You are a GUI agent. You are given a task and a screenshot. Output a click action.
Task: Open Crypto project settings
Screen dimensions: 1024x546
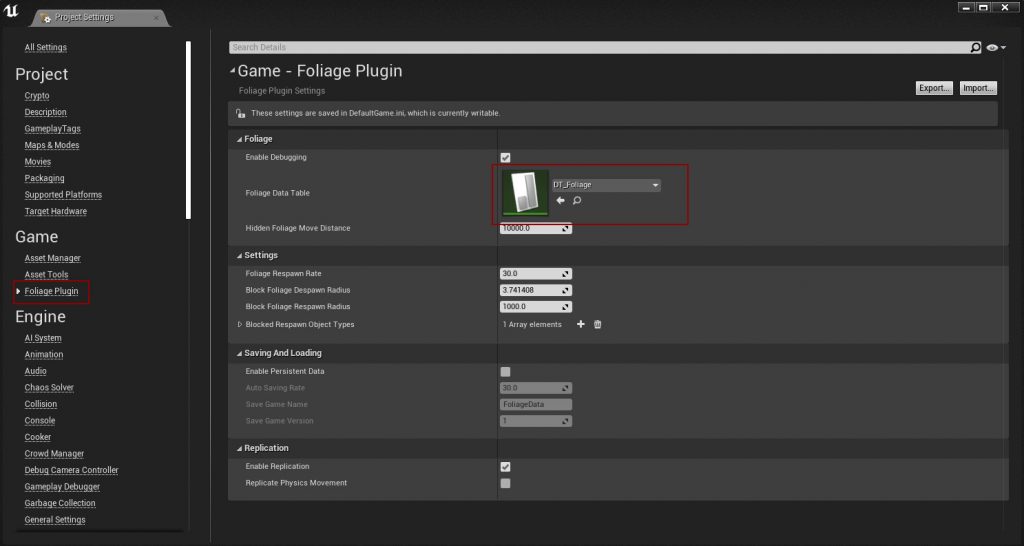[37, 95]
